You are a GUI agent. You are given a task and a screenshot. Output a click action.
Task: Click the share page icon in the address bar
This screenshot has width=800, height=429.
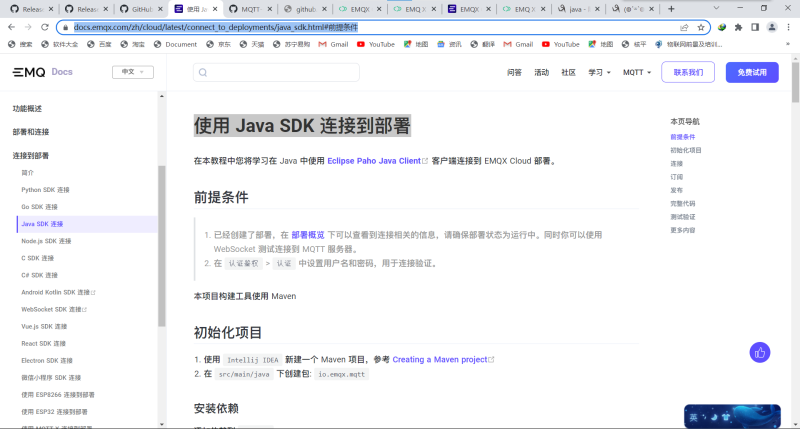[x=684, y=27]
